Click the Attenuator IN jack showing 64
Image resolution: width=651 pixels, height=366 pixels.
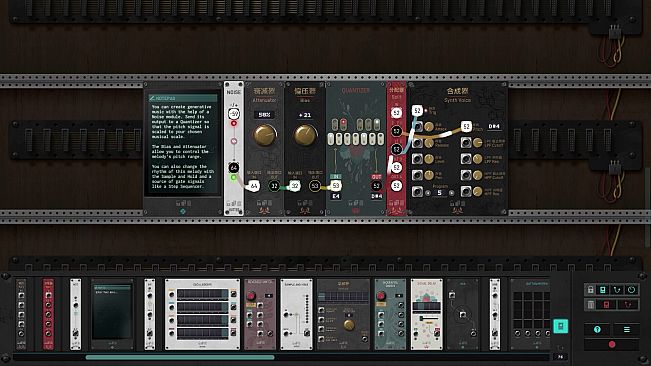point(254,186)
